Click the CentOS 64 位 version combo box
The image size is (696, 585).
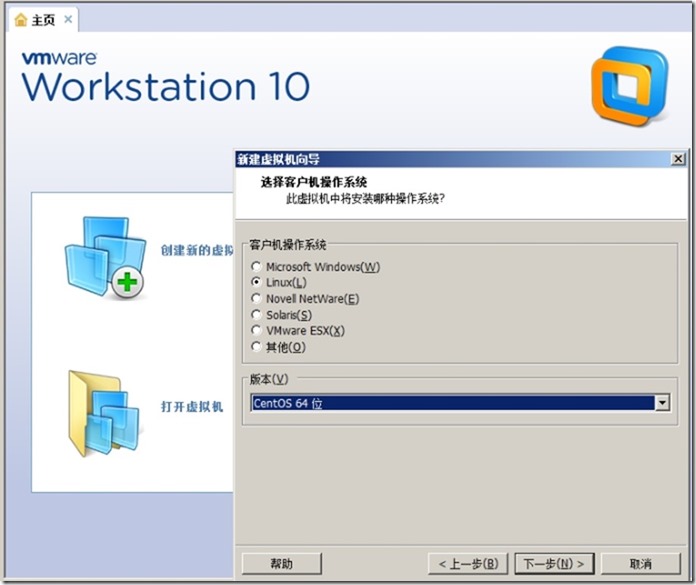coord(460,403)
